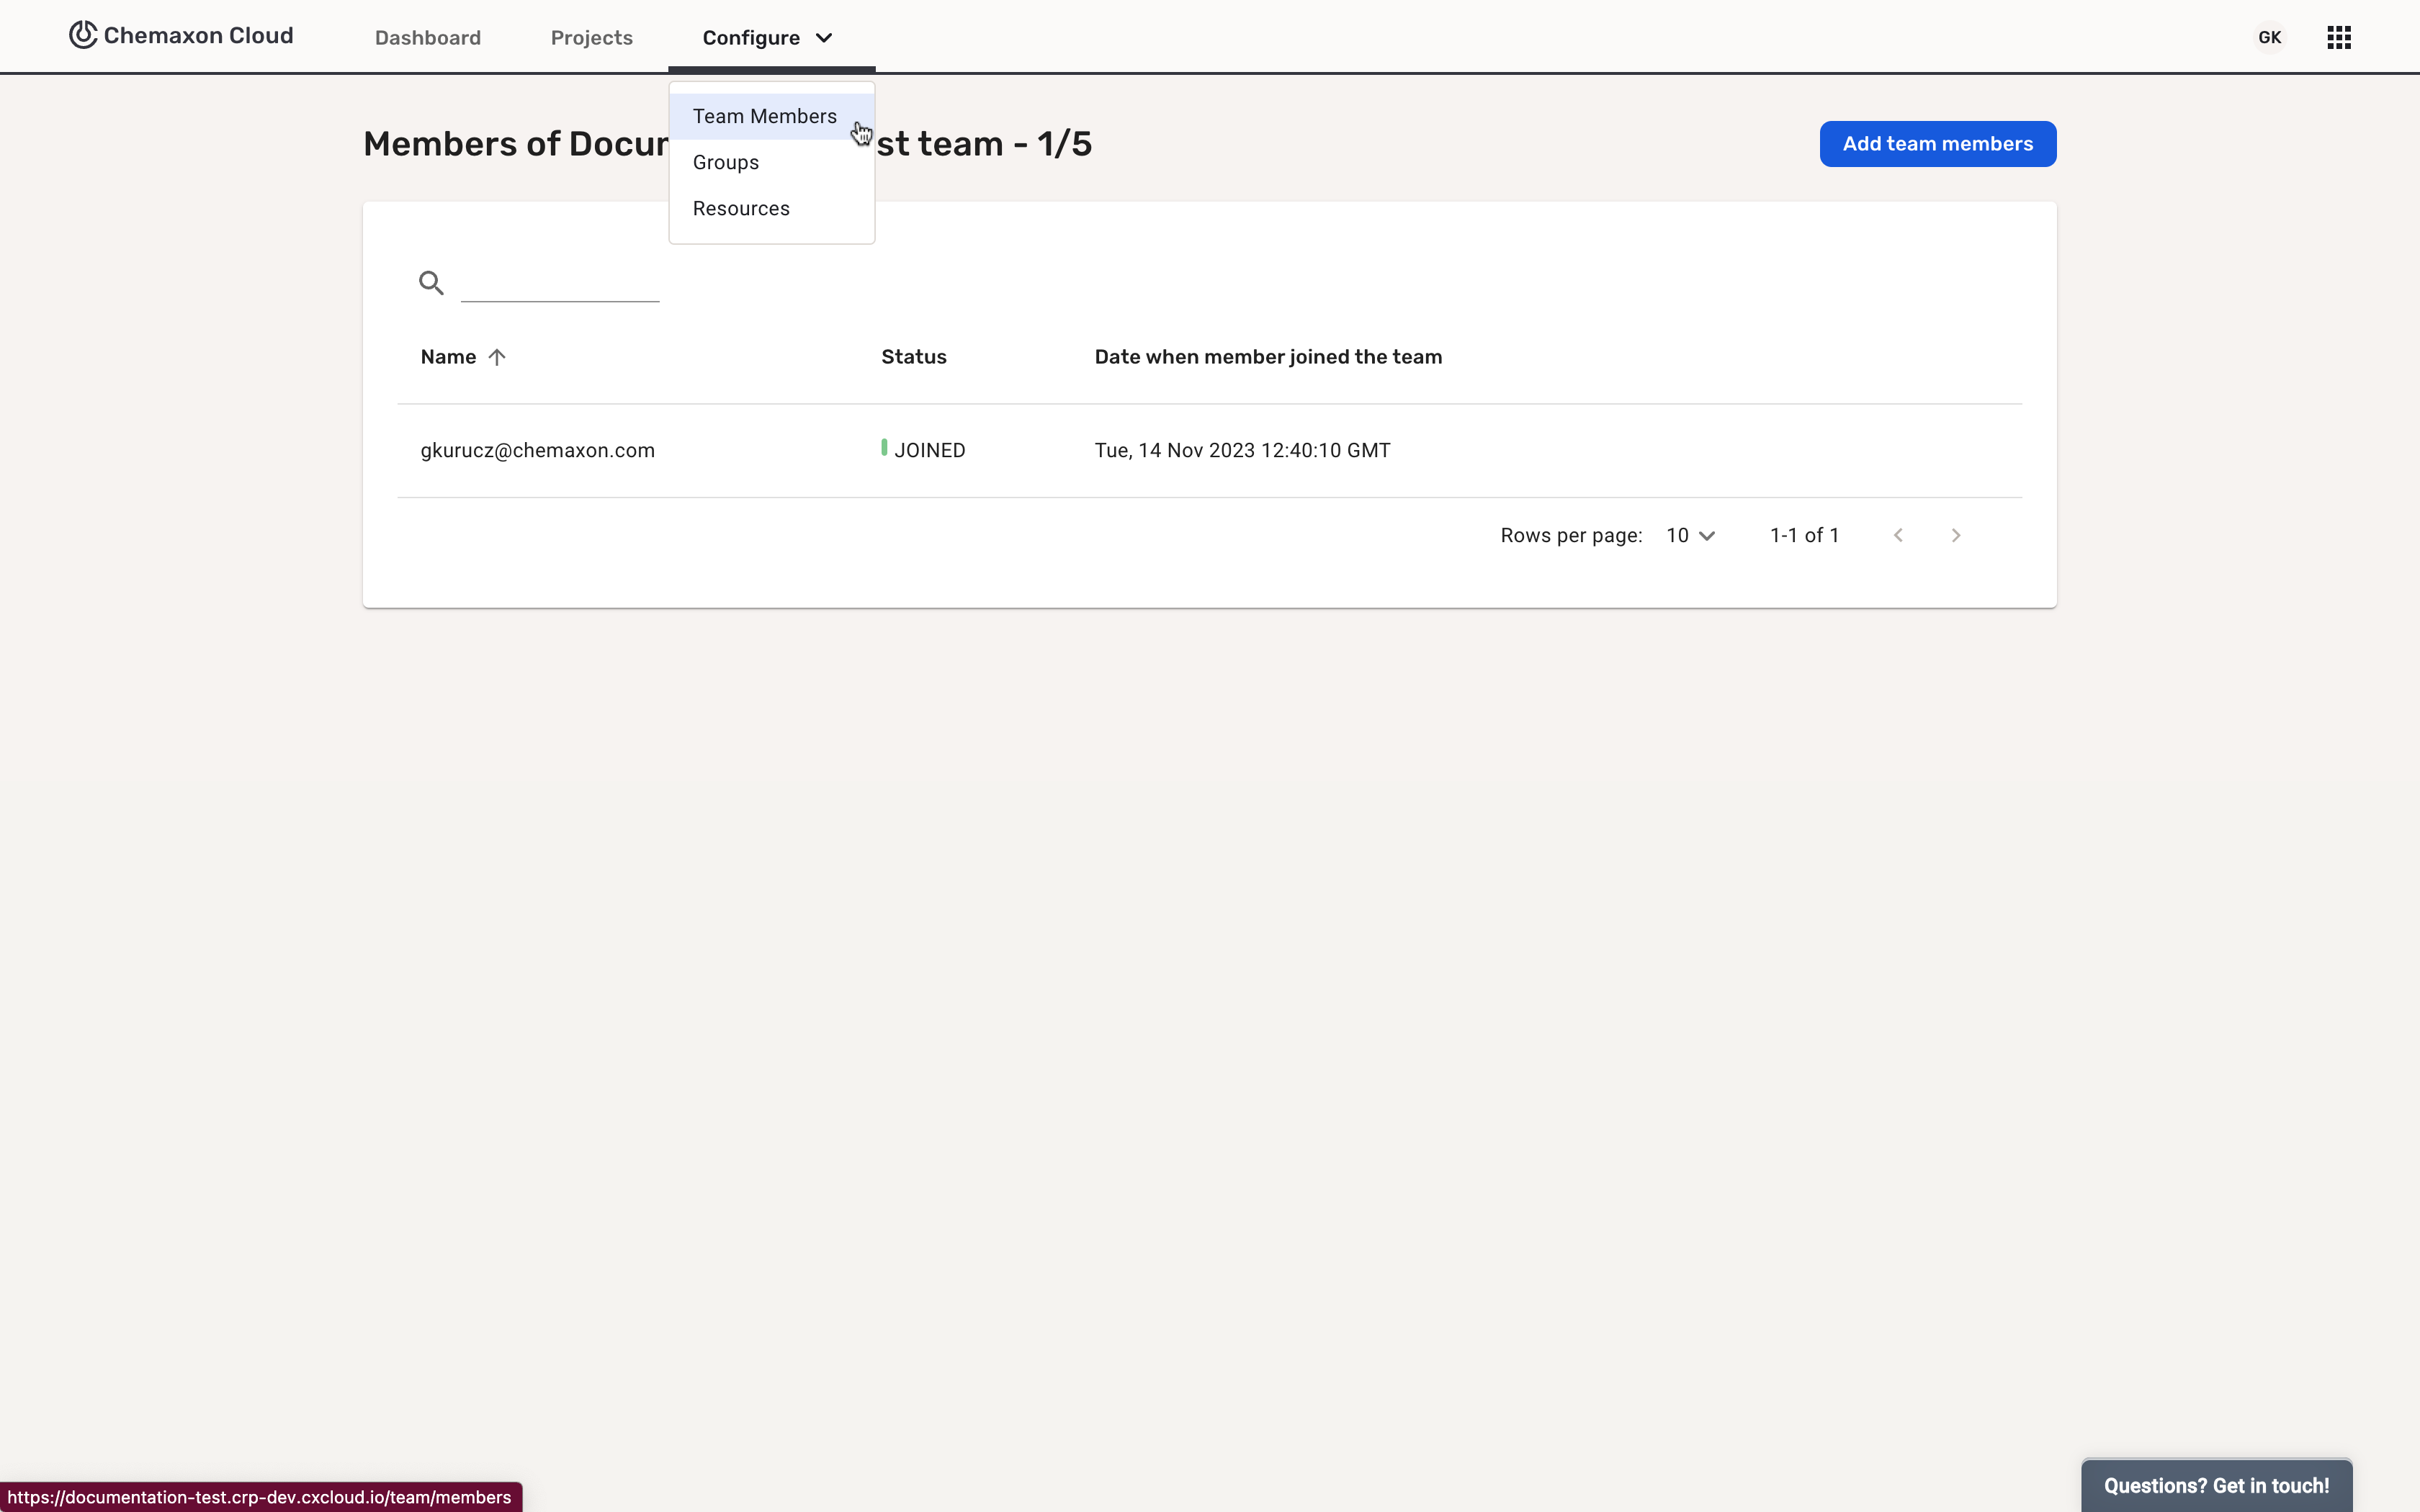Select Groups from Configure menu

(x=726, y=163)
